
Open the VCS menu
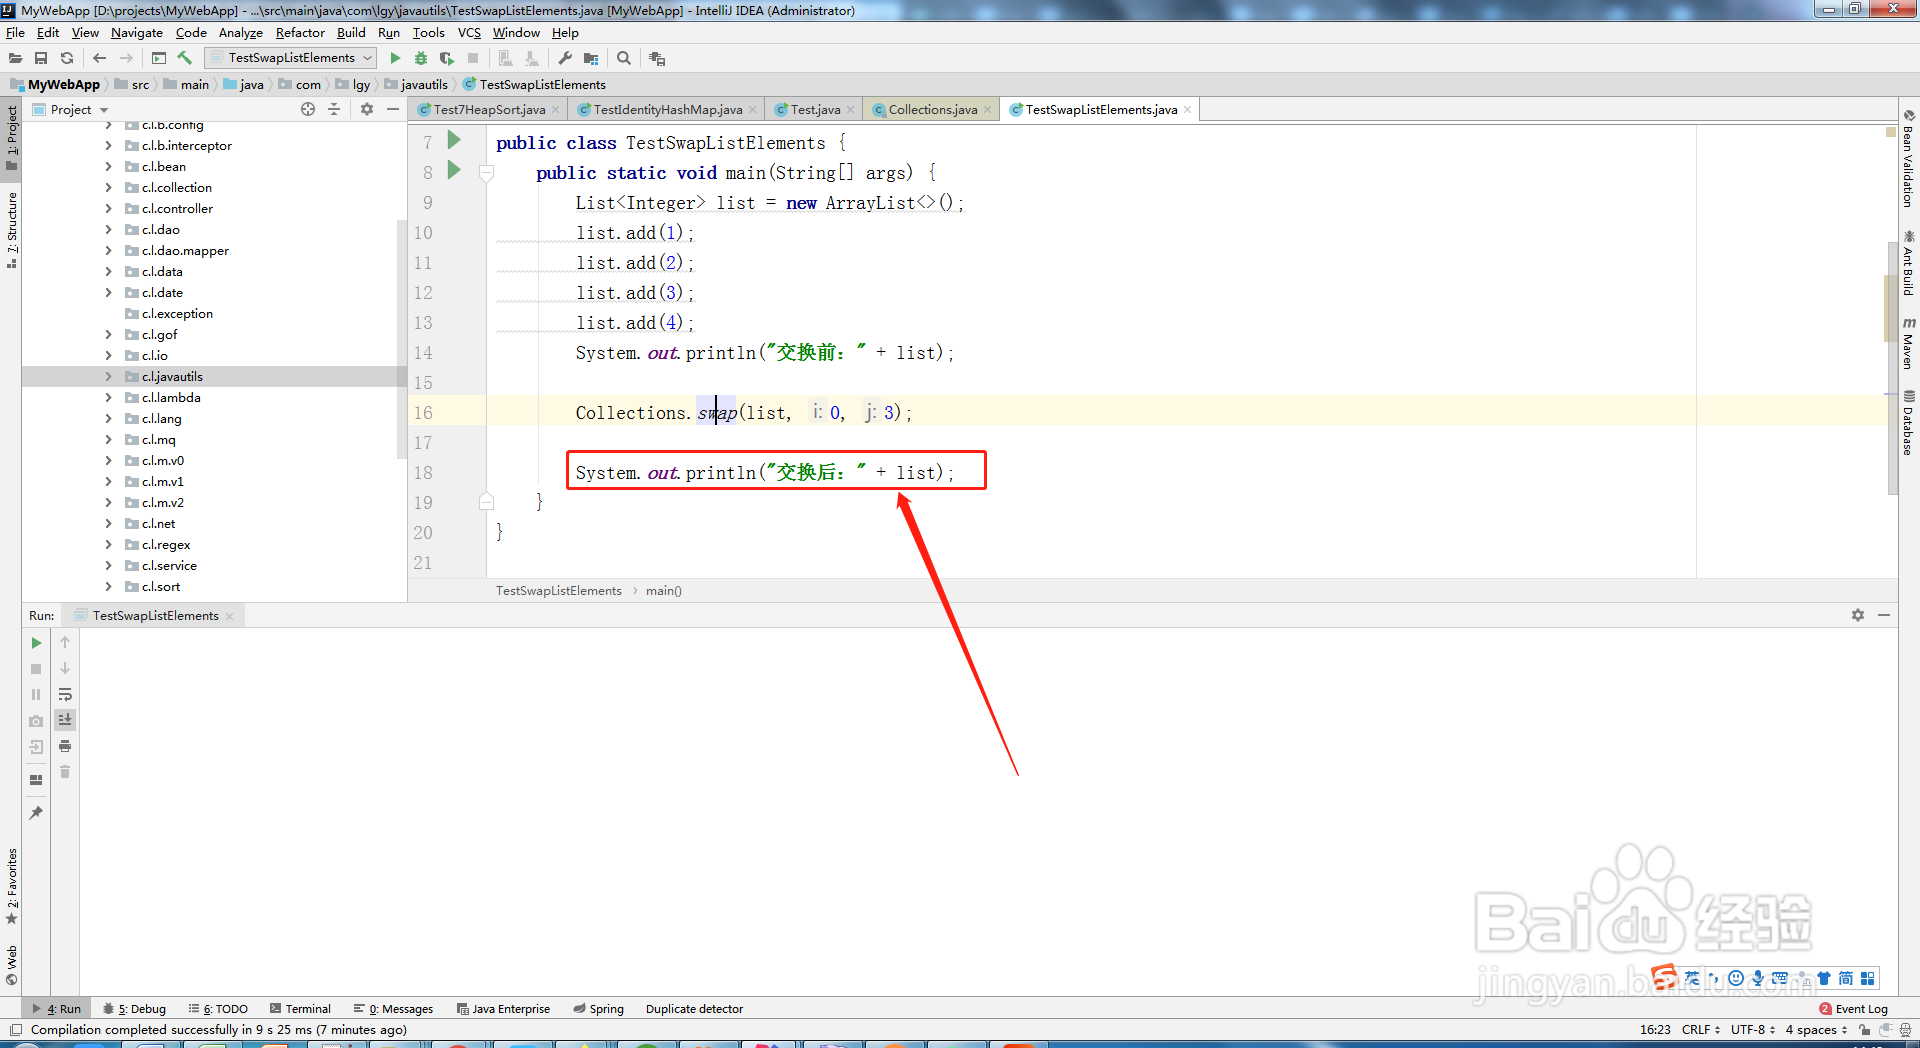(x=469, y=33)
